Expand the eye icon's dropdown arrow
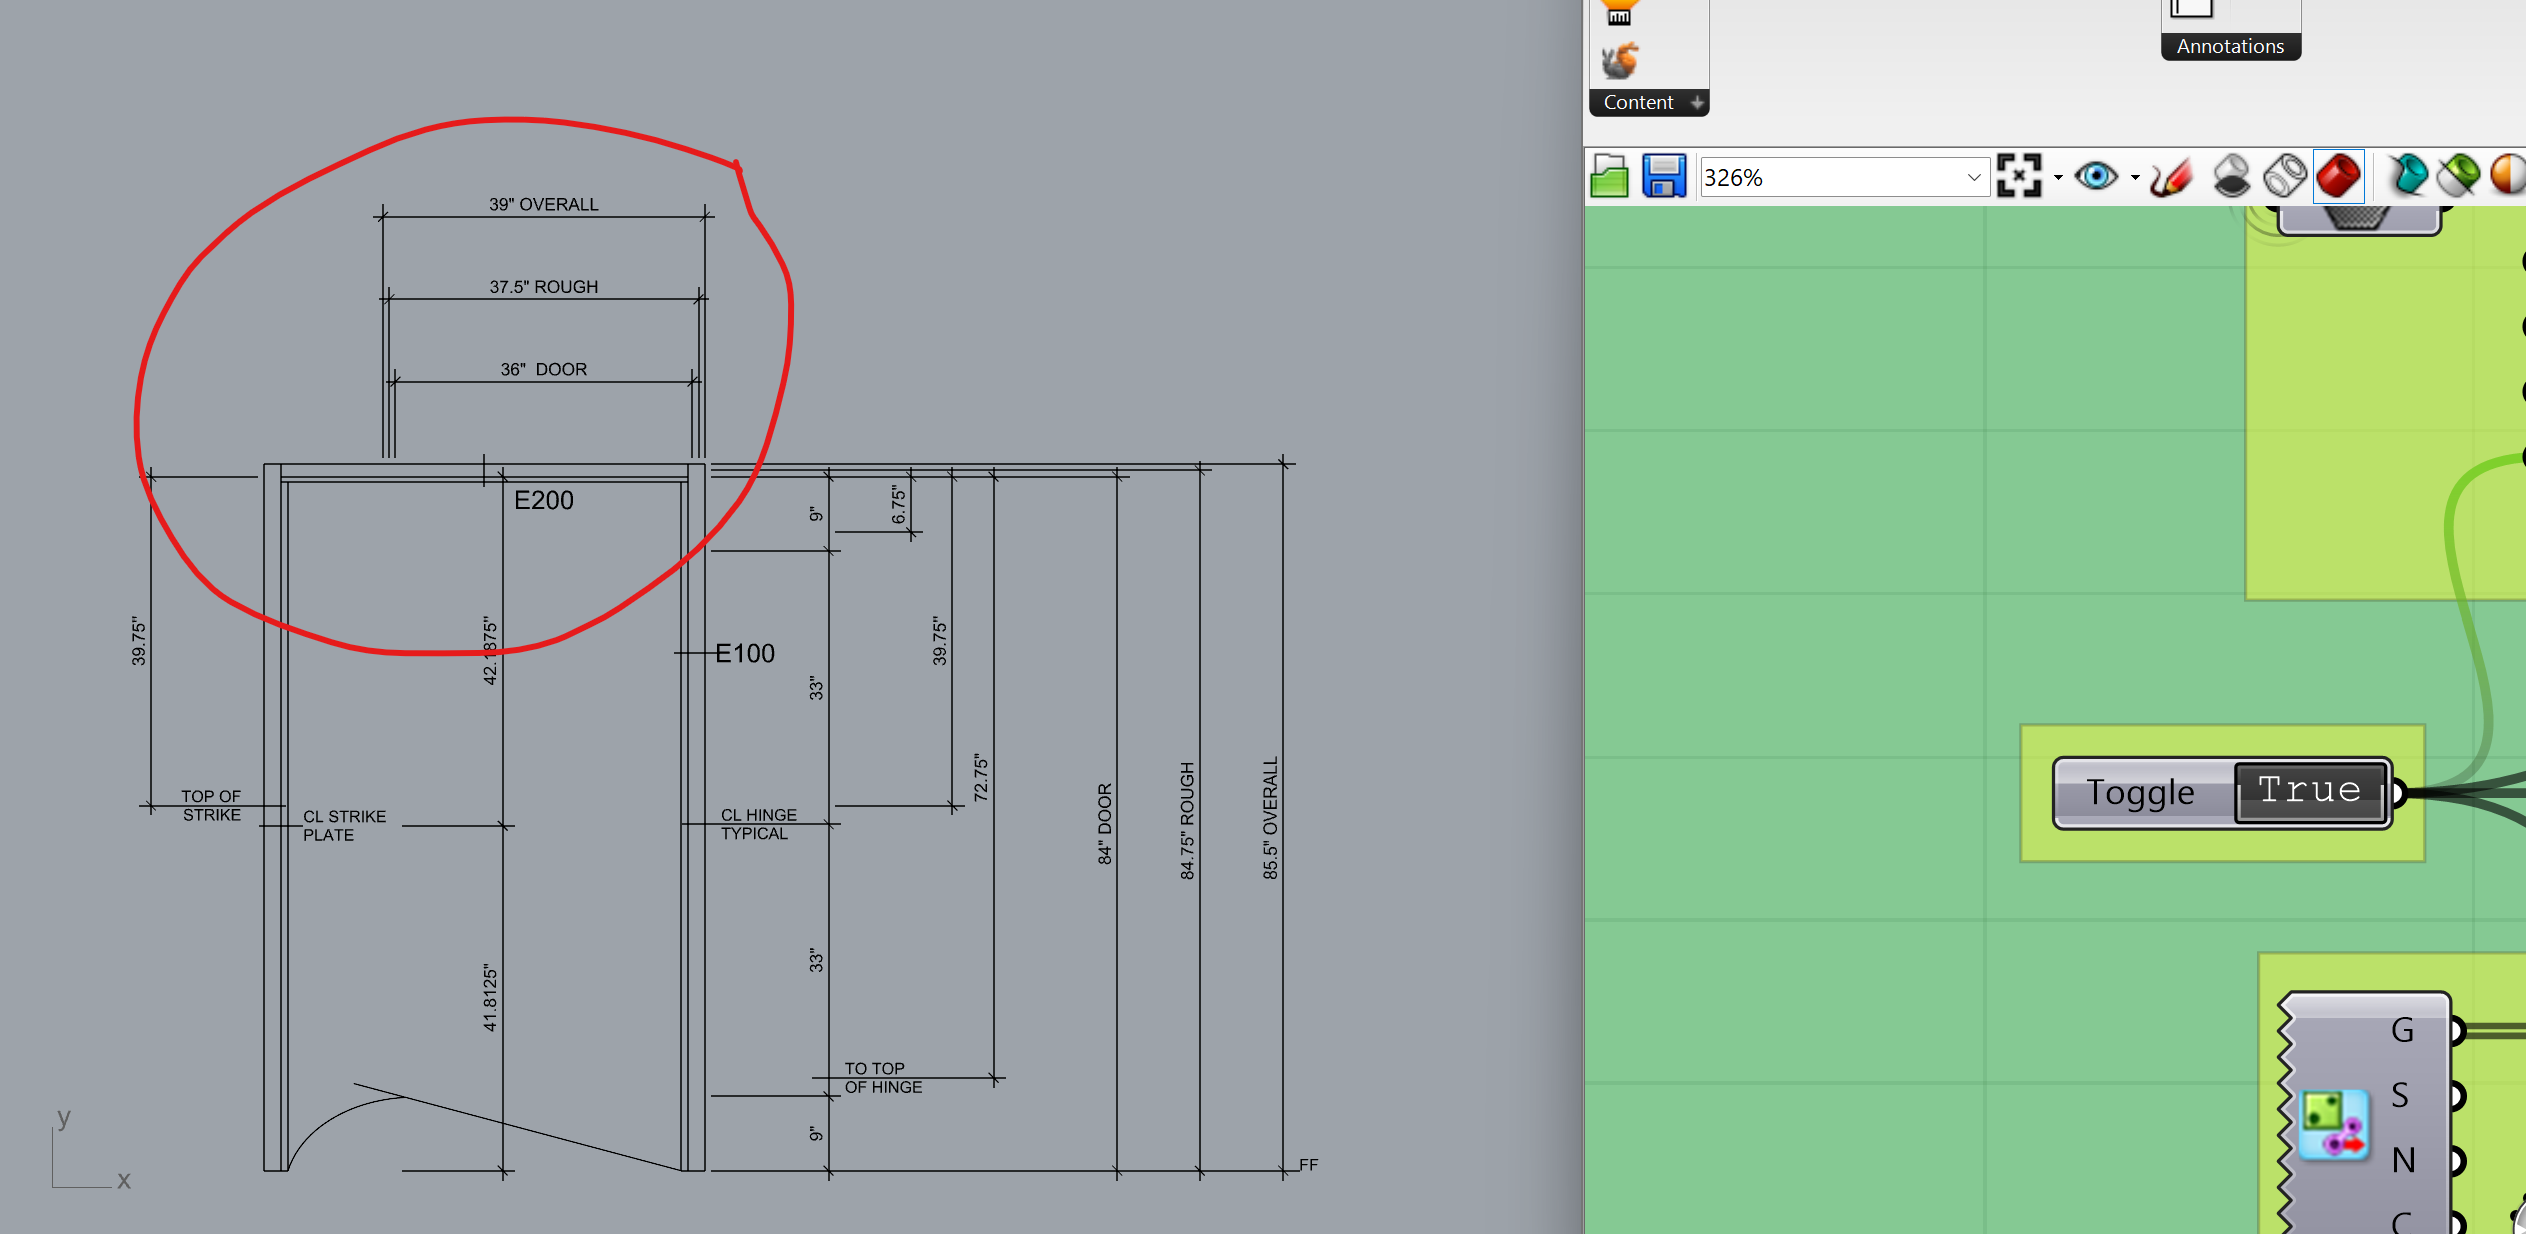Screen dimensions: 2526x1234 tap(2136, 177)
